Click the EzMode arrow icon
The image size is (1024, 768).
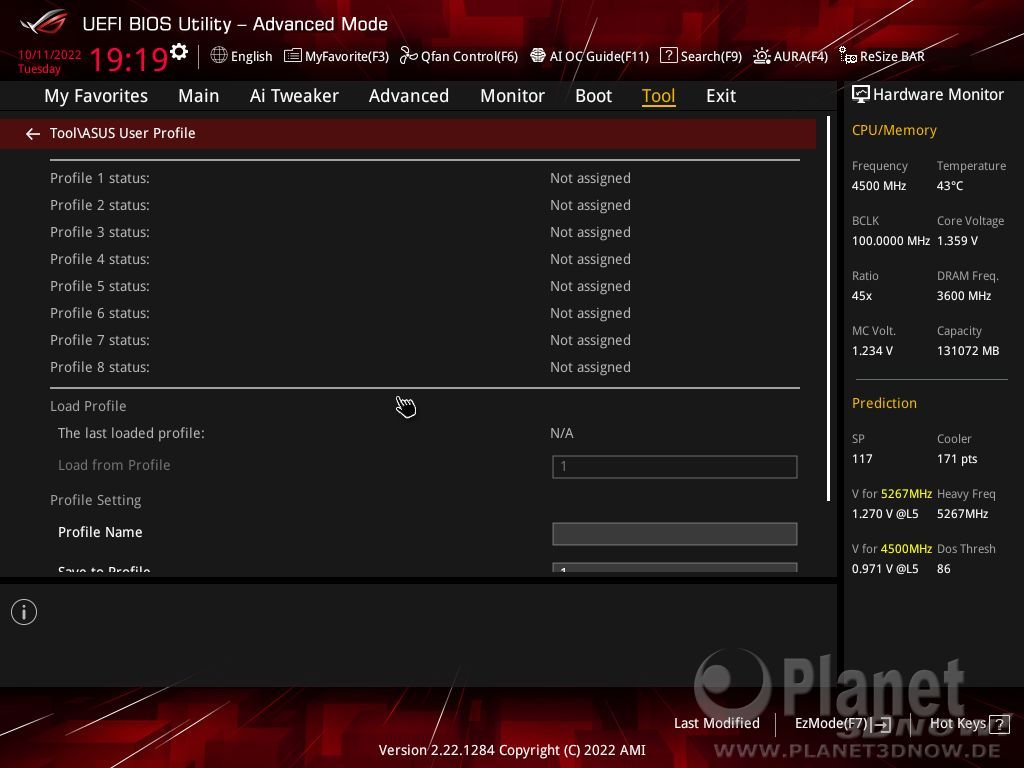point(883,724)
